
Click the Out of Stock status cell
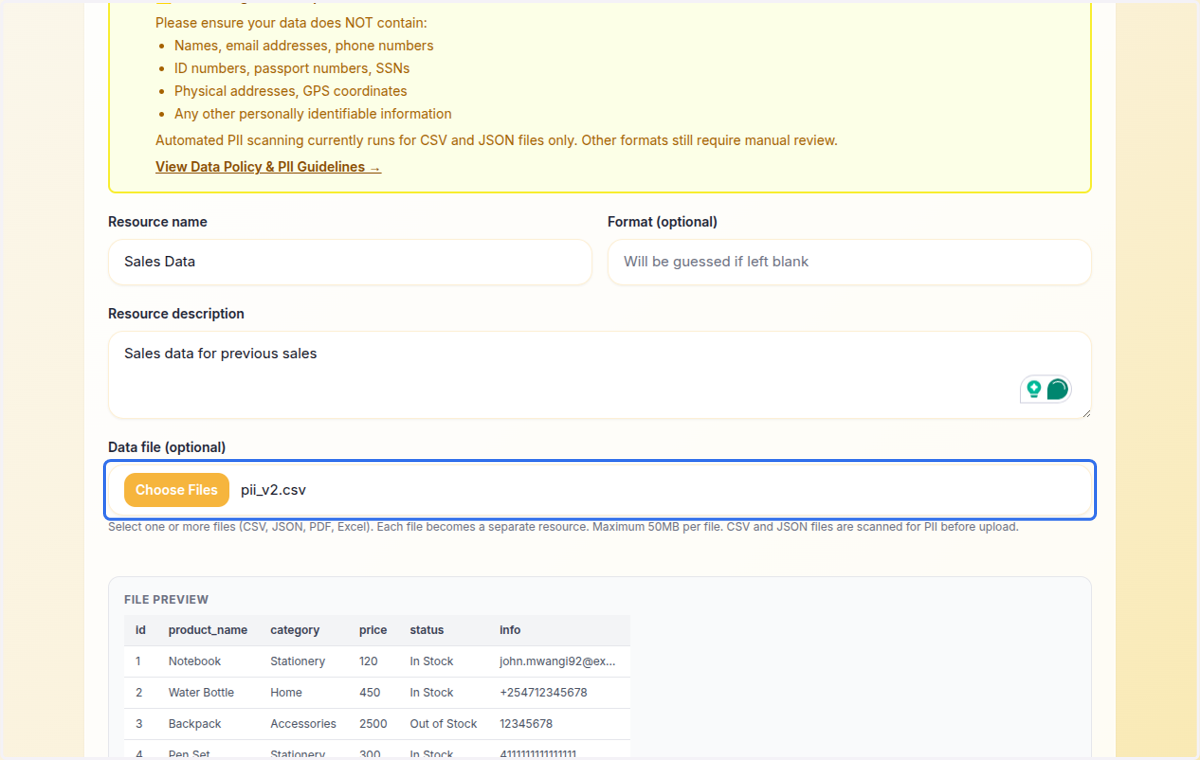click(x=444, y=723)
